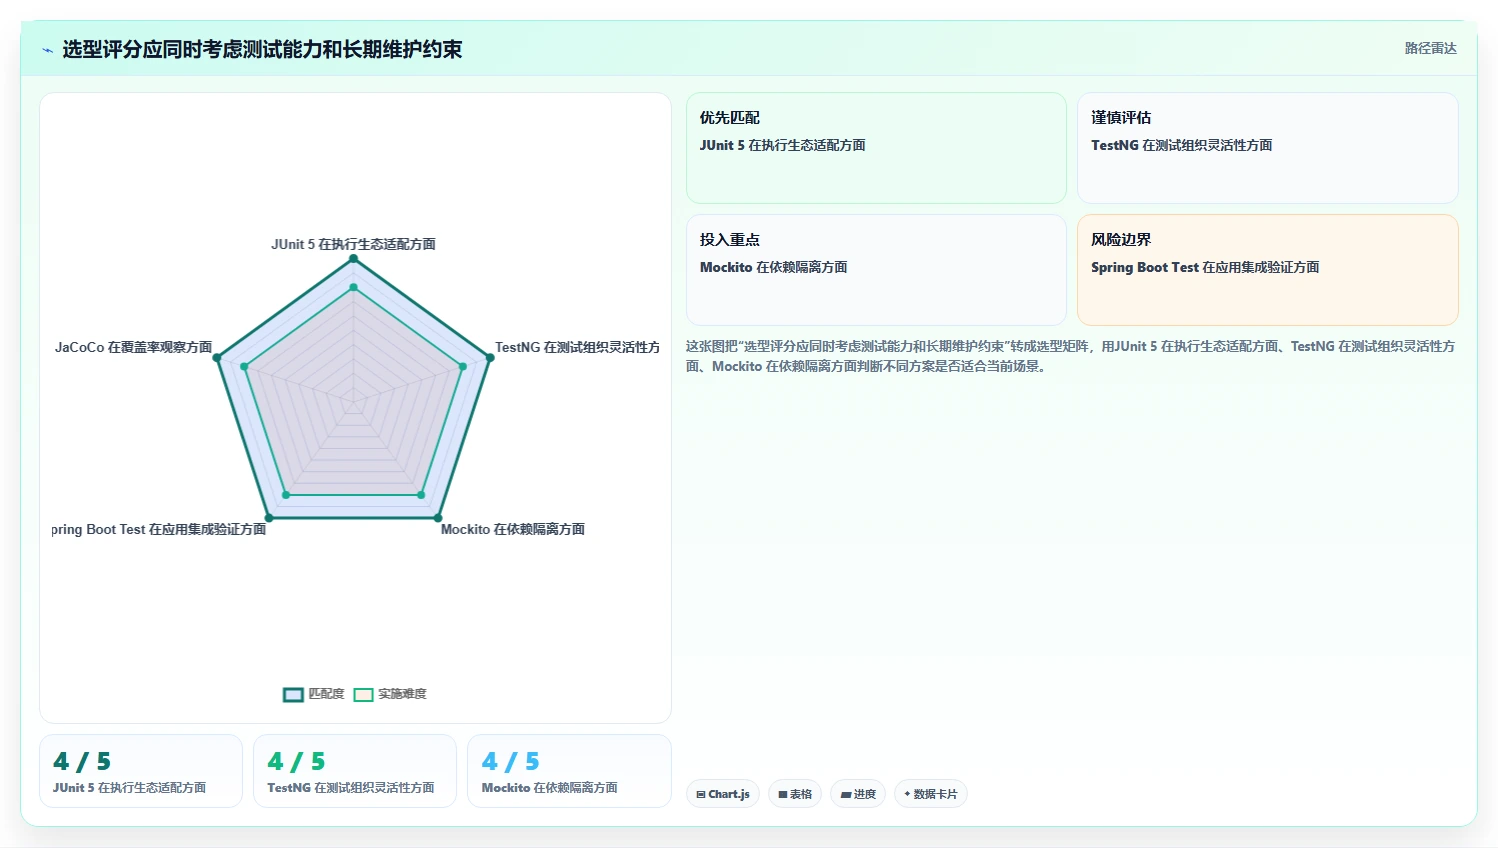Click the header title 选型评分应同时考虑测试能力和长期维护约束
1498x848 pixels.
tap(262, 50)
